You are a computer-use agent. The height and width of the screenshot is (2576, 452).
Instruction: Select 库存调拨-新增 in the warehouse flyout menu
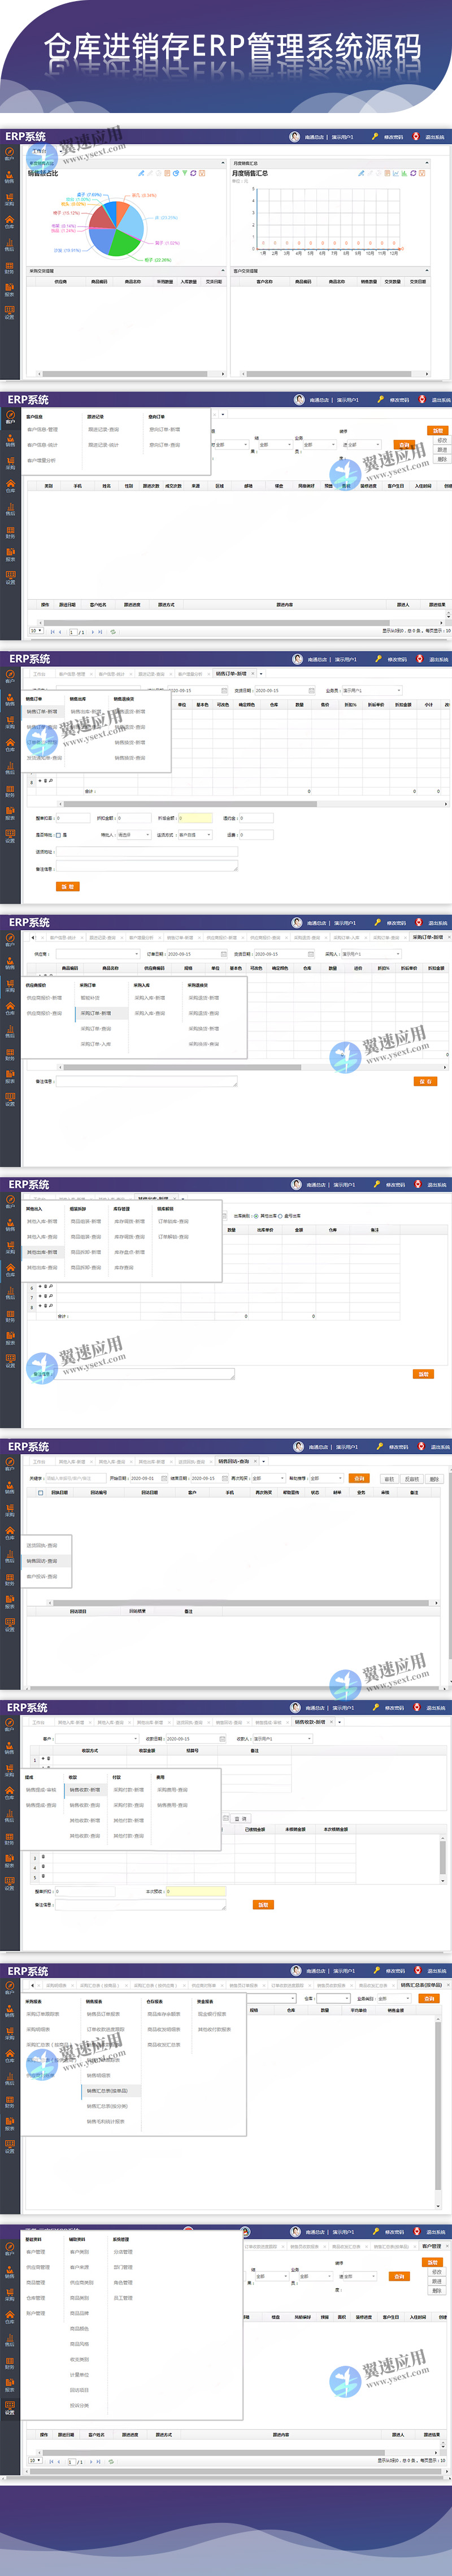tap(129, 1221)
